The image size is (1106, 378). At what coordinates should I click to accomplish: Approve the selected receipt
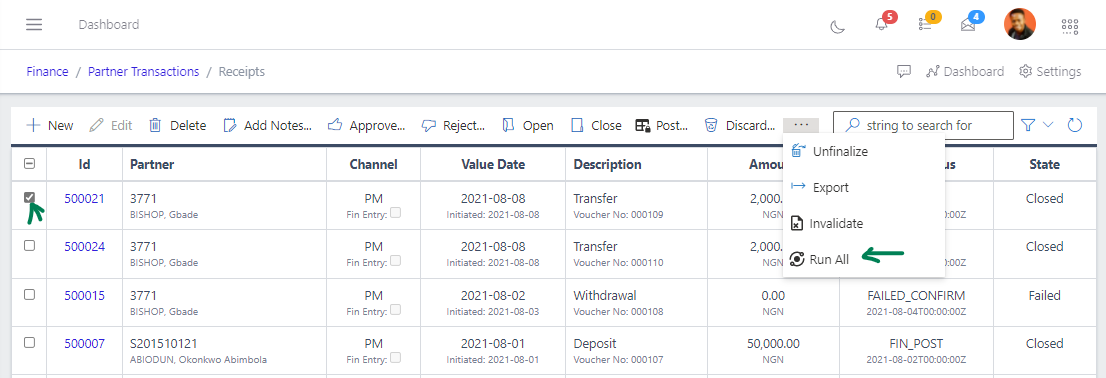click(x=367, y=126)
